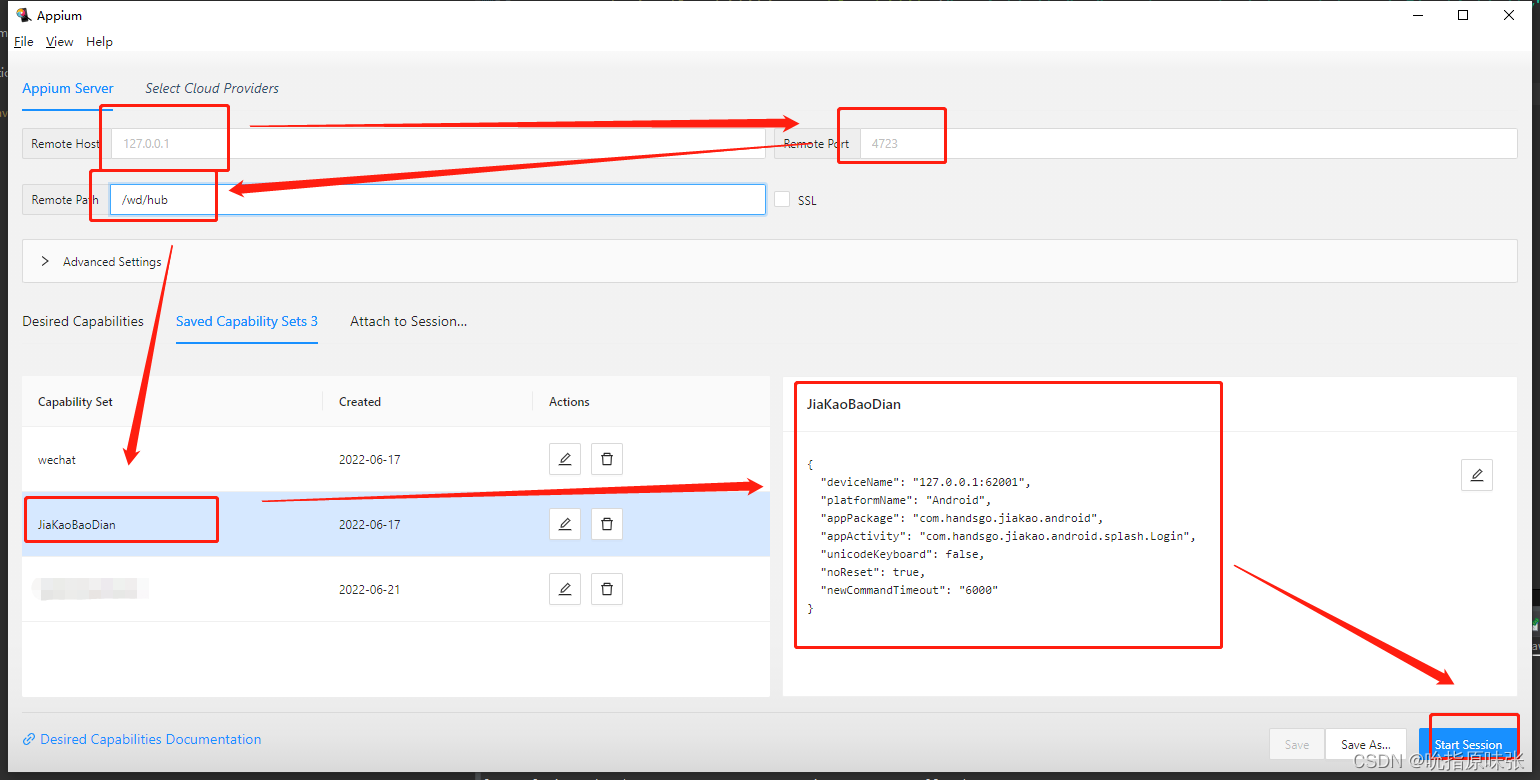Open Attach to Session tab
This screenshot has height=780, width=1540.
coord(408,321)
